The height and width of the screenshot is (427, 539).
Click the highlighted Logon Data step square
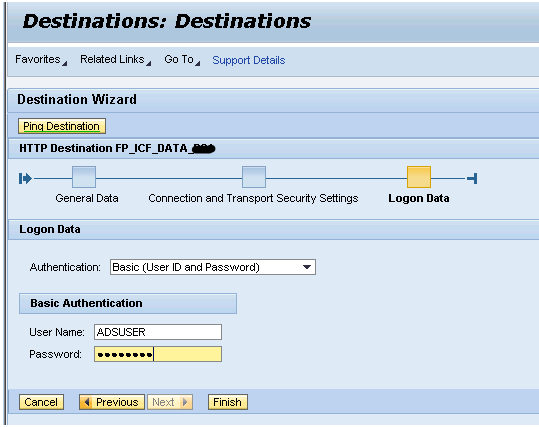pos(419,177)
